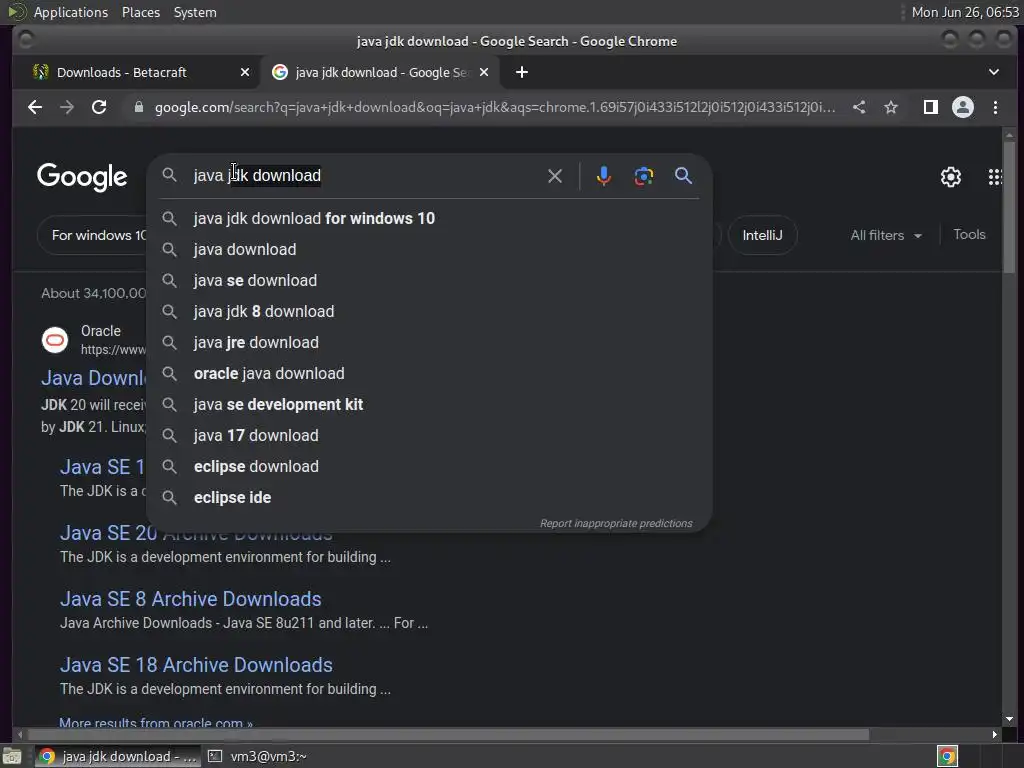The height and width of the screenshot is (768, 1024).
Task: Open the Applications menu
Action: [x=71, y=12]
